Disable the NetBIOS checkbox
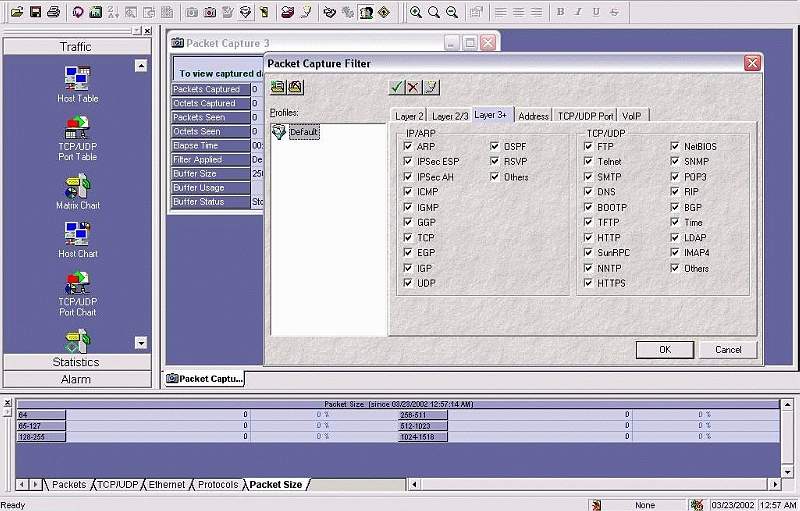This screenshot has height=511, width=800. [675, 146]
